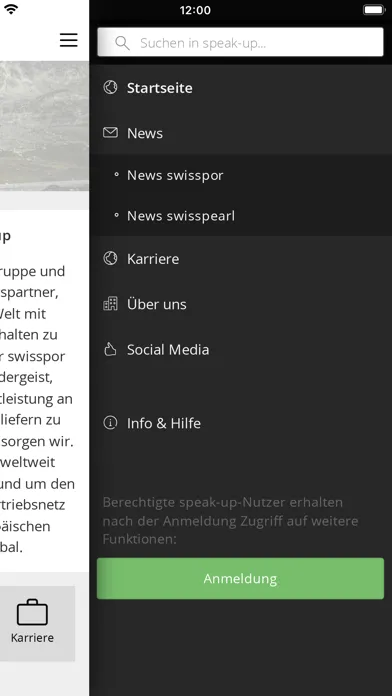Click the Karriere label on the page tile

pyautogui.click(x=32, y=638)
